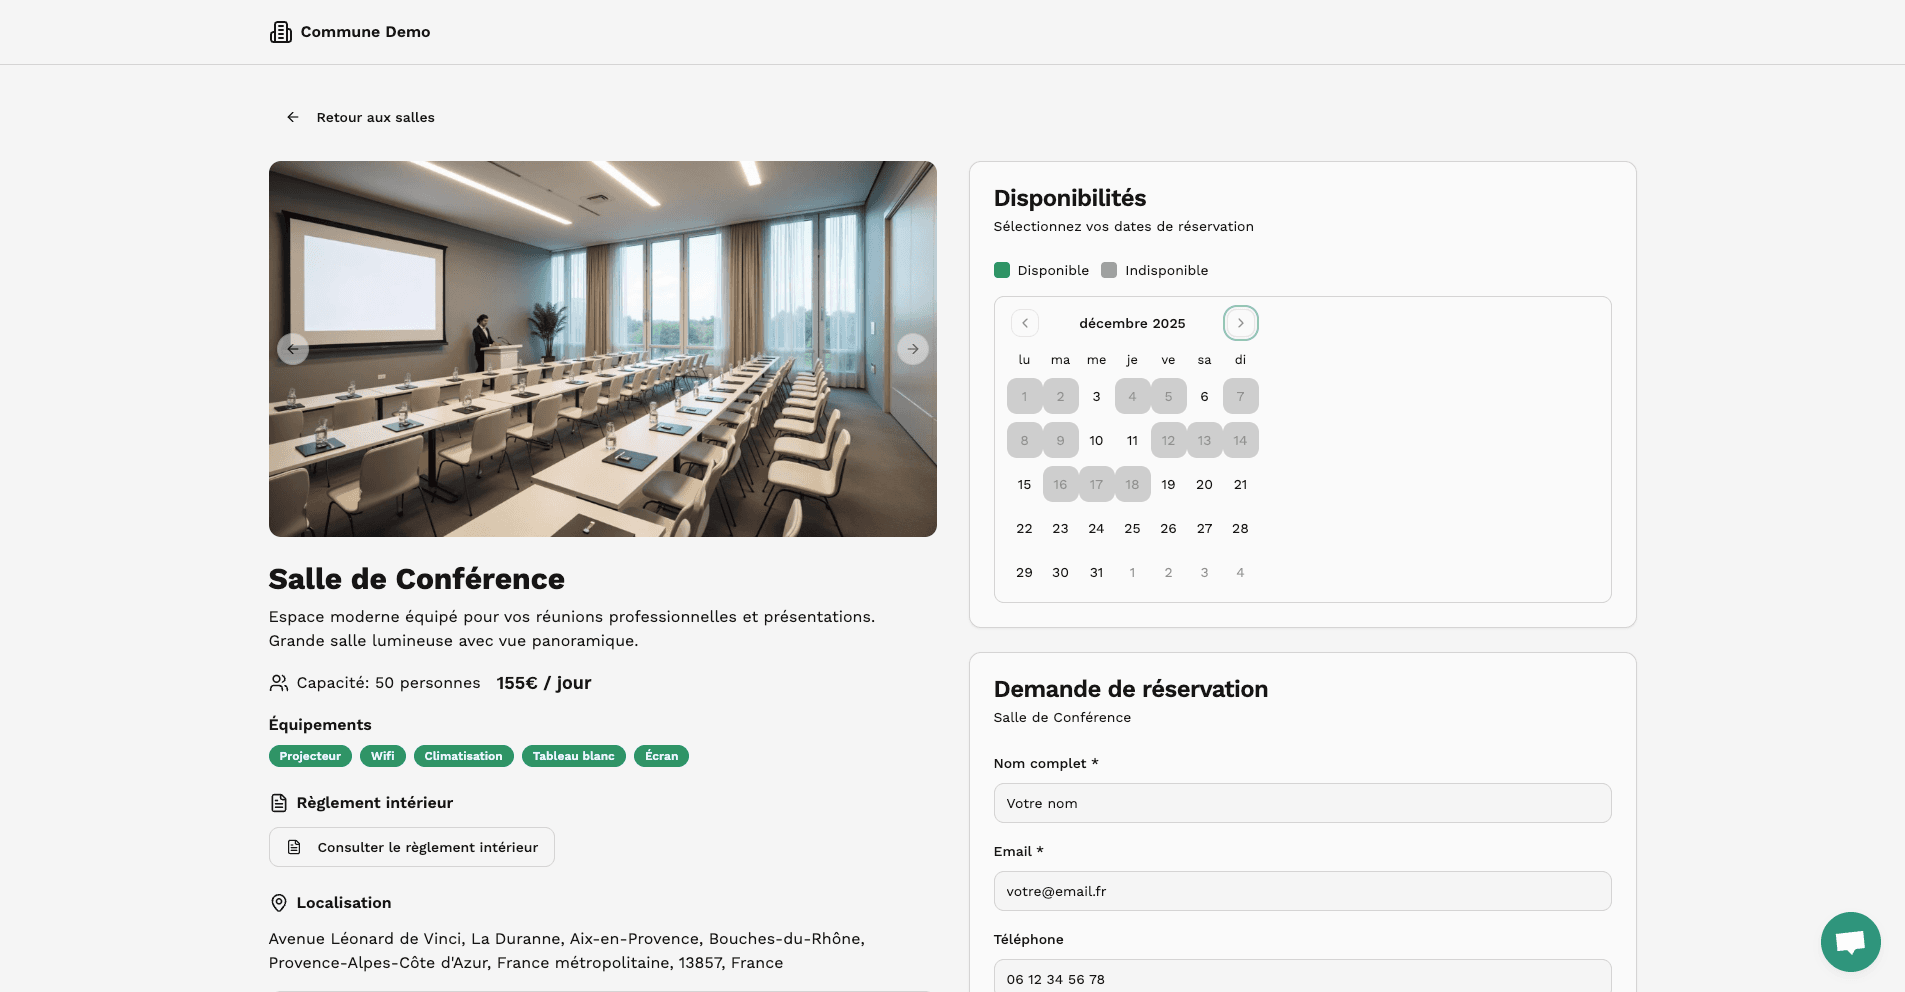Viewport: 1905px width, 992px height.
Task: Select December 19 in the calendar
Action: pyautogui.click(x=1168, y=484)
